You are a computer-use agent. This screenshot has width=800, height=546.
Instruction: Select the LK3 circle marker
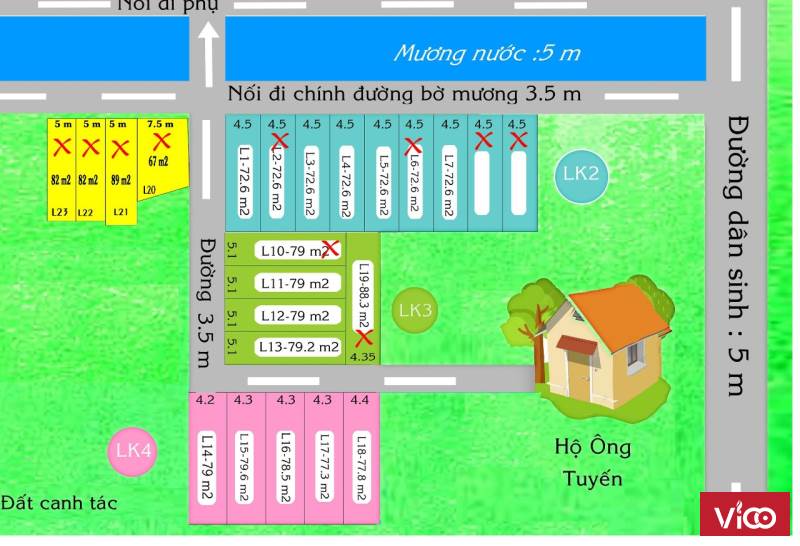point(414,311)
